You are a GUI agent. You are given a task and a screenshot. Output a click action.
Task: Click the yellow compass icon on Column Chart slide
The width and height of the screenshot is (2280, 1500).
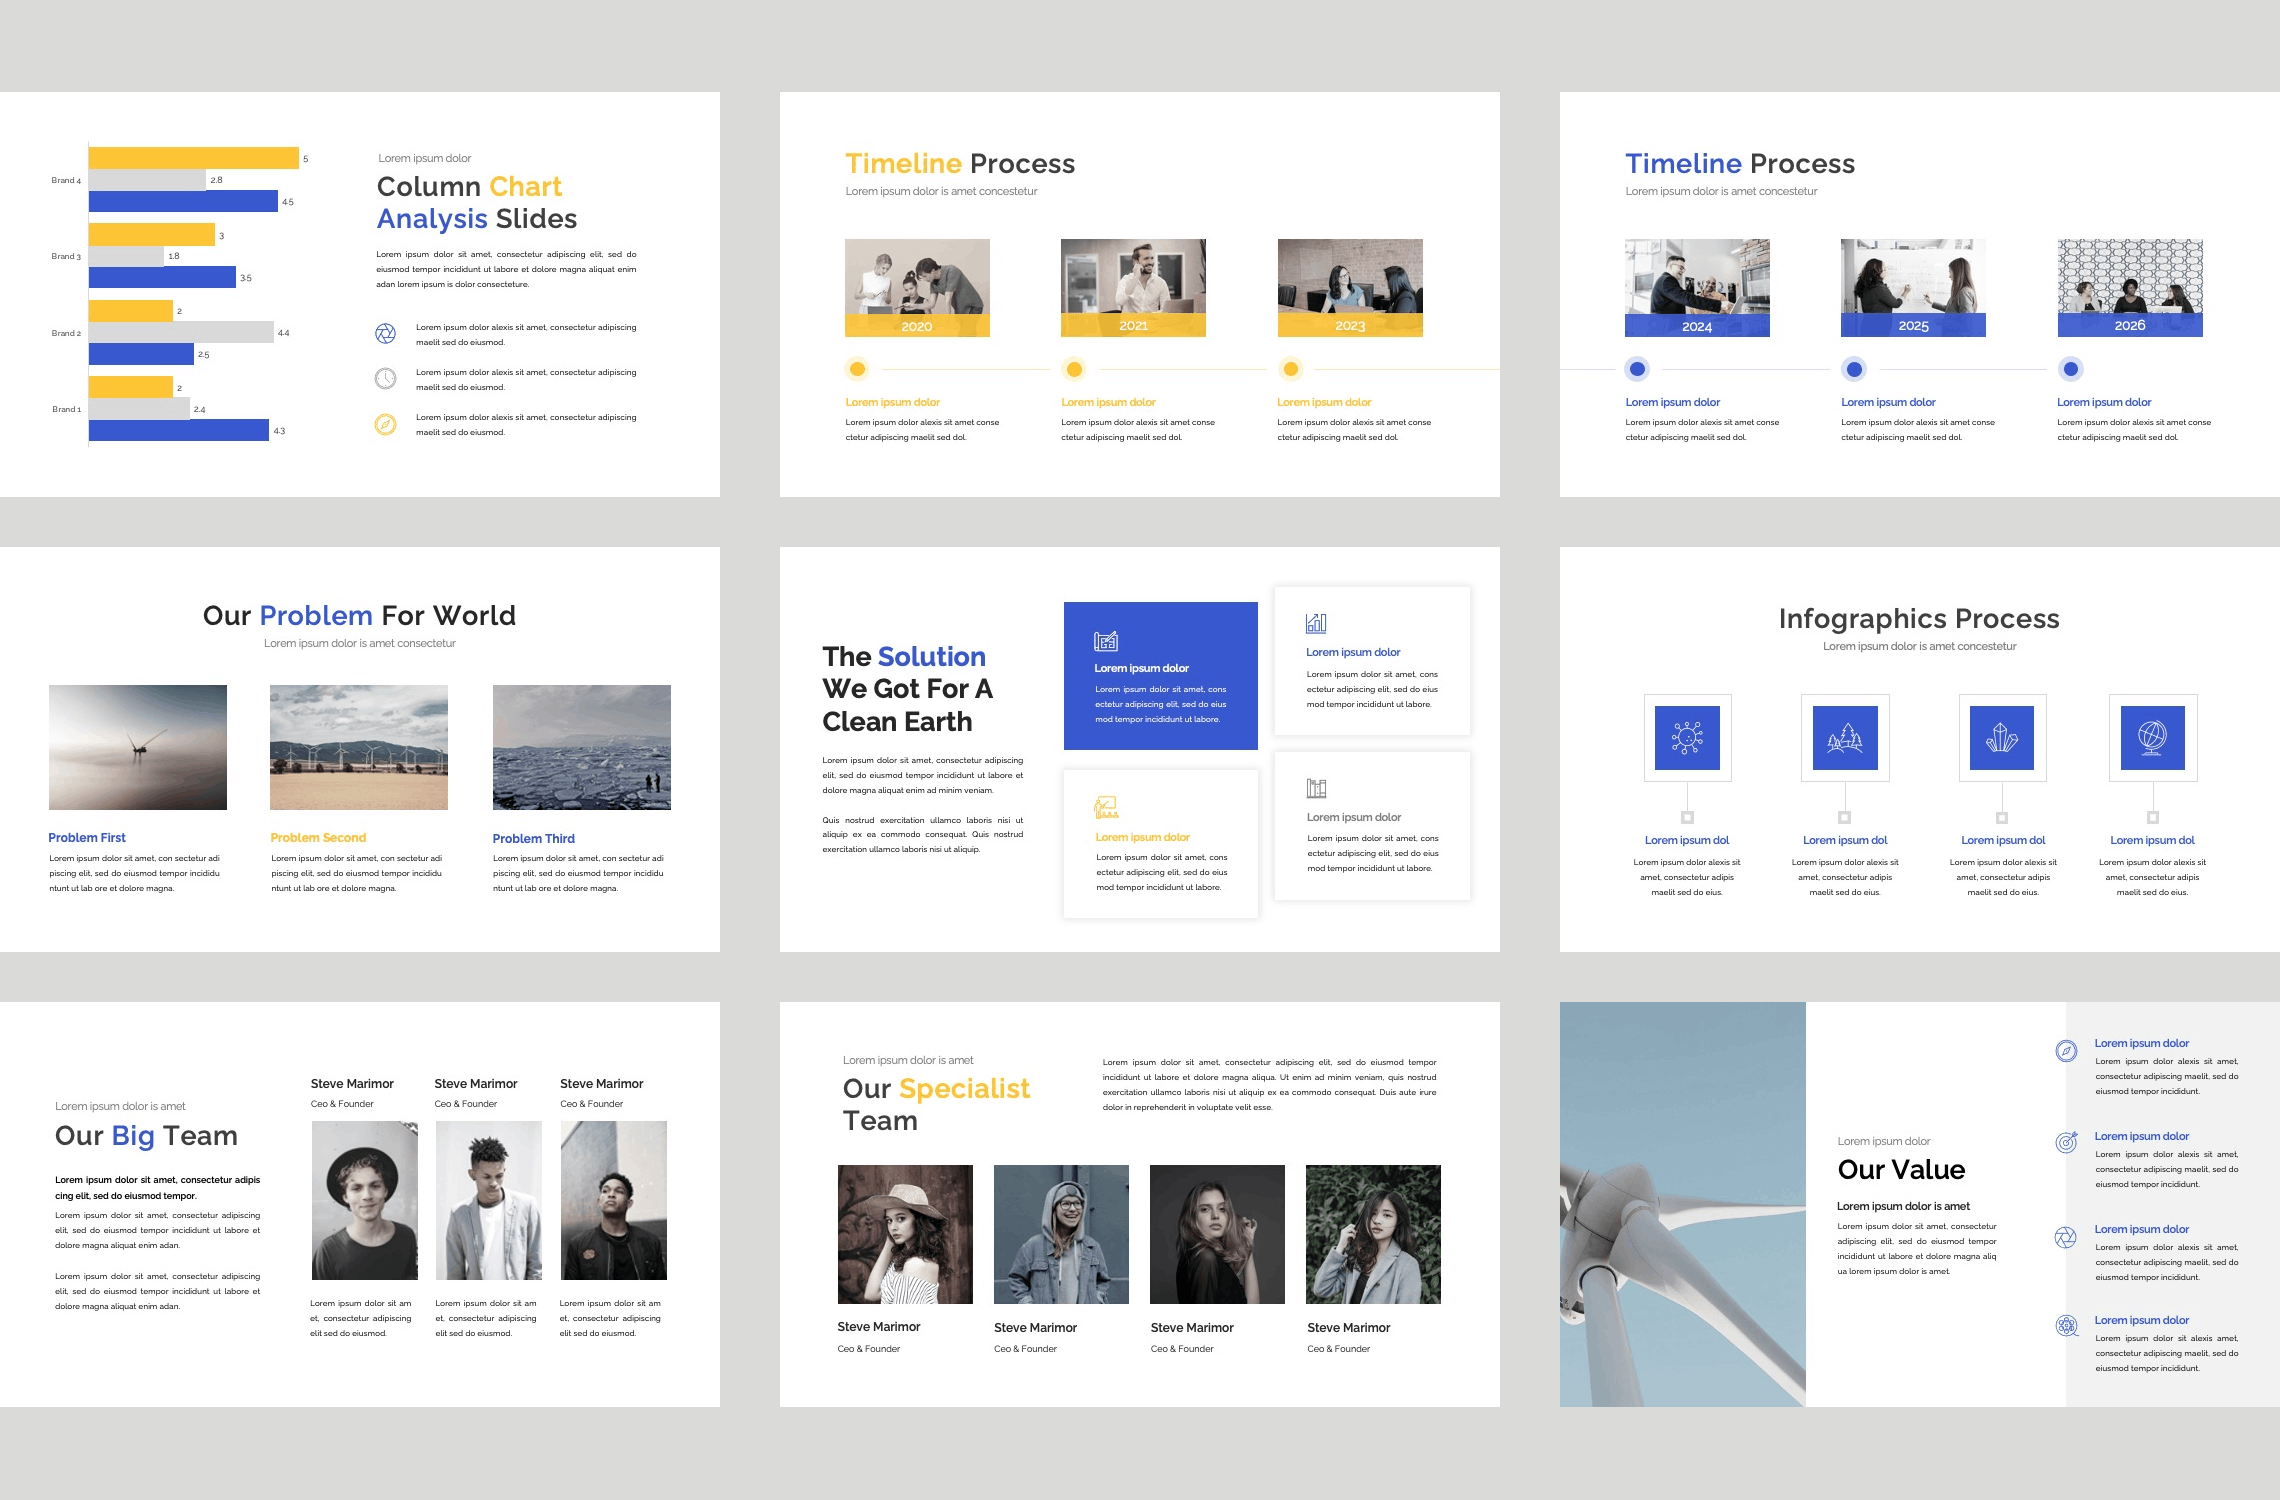[x=385, y=425]
